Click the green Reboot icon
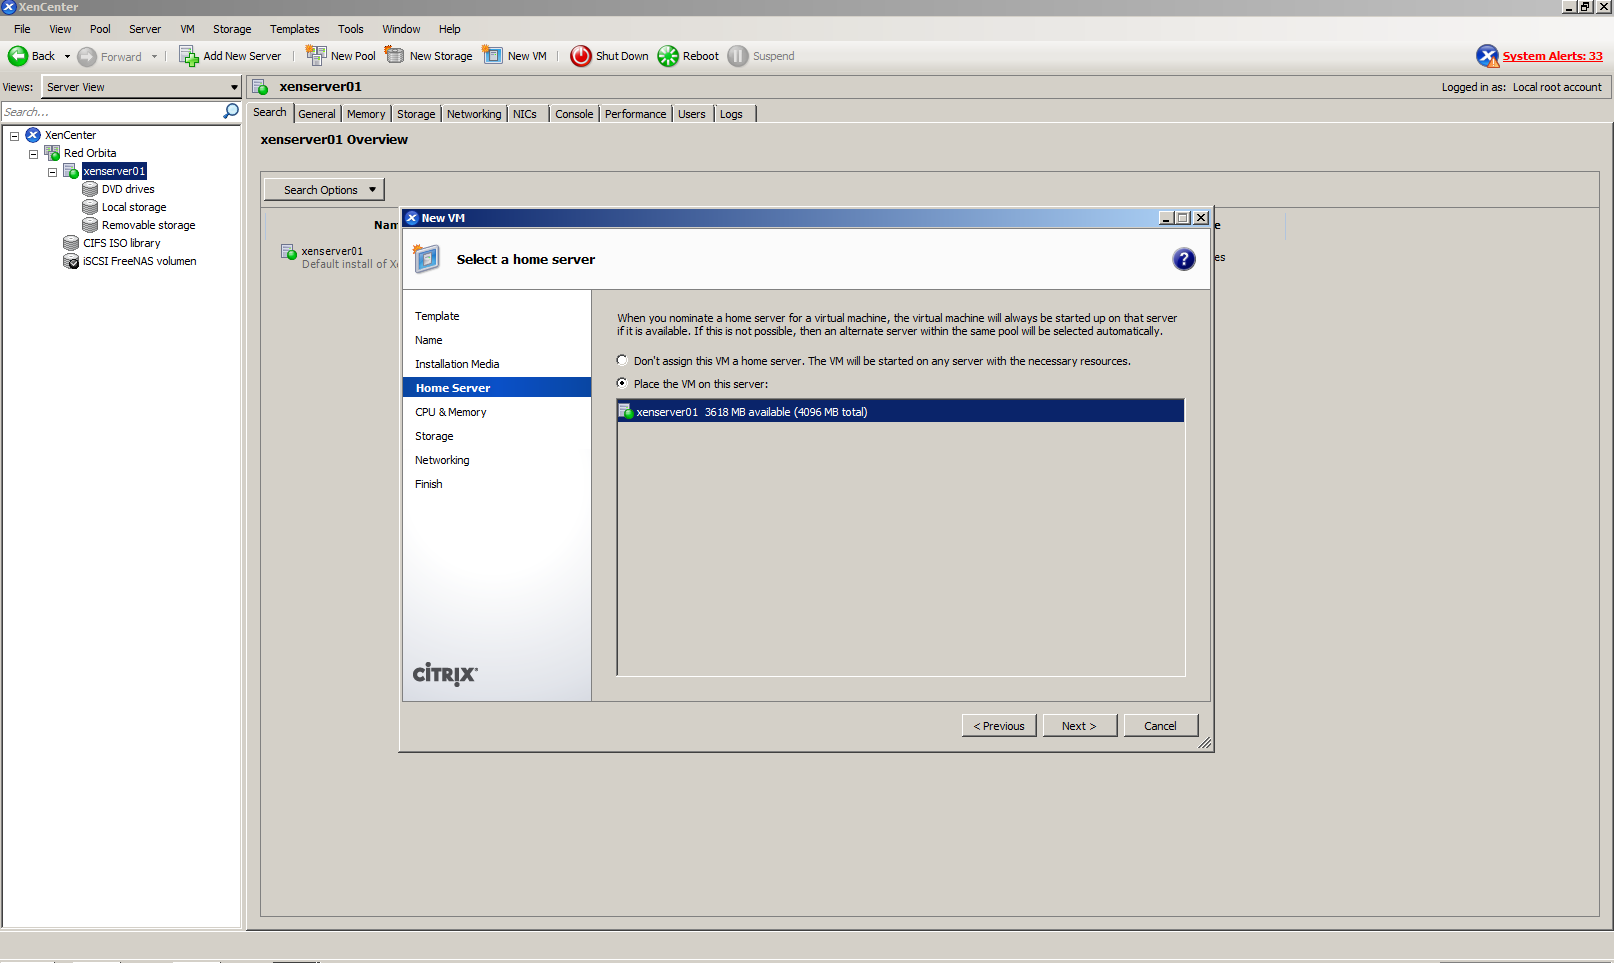This screenshot has width=1614, height=963. coord(668,56)
